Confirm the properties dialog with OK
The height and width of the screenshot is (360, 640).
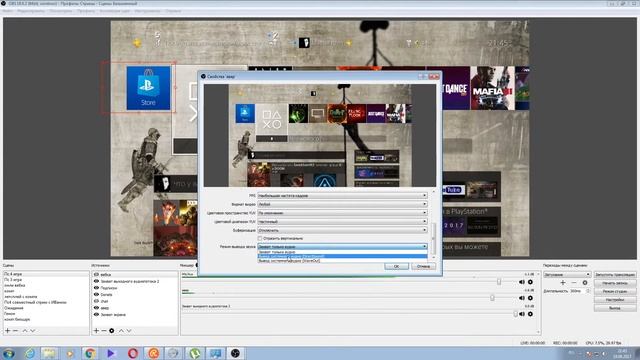point(396,266)
